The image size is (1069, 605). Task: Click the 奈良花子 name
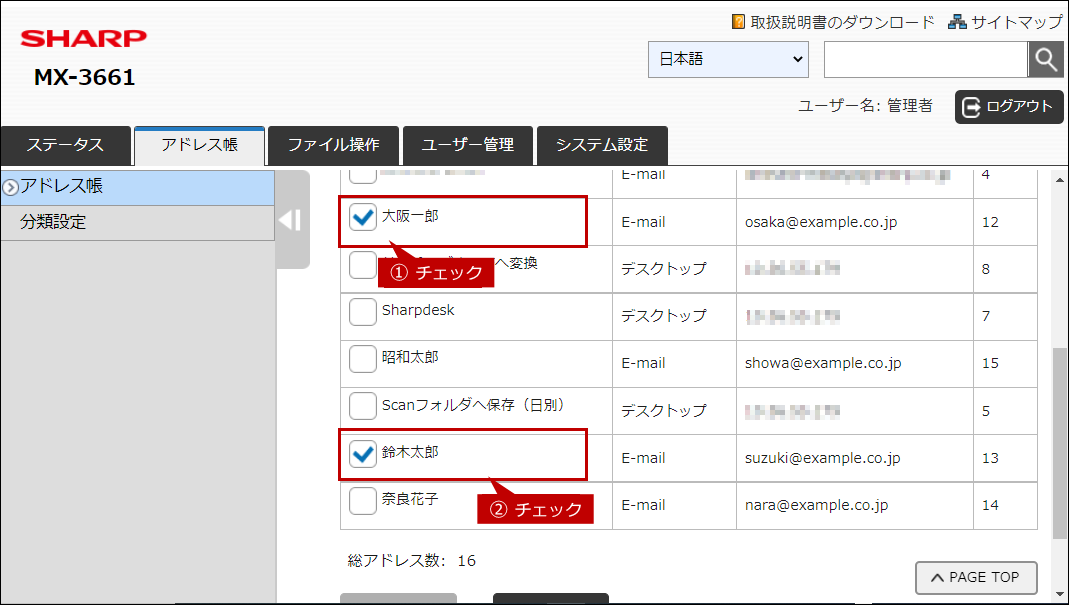410,499
